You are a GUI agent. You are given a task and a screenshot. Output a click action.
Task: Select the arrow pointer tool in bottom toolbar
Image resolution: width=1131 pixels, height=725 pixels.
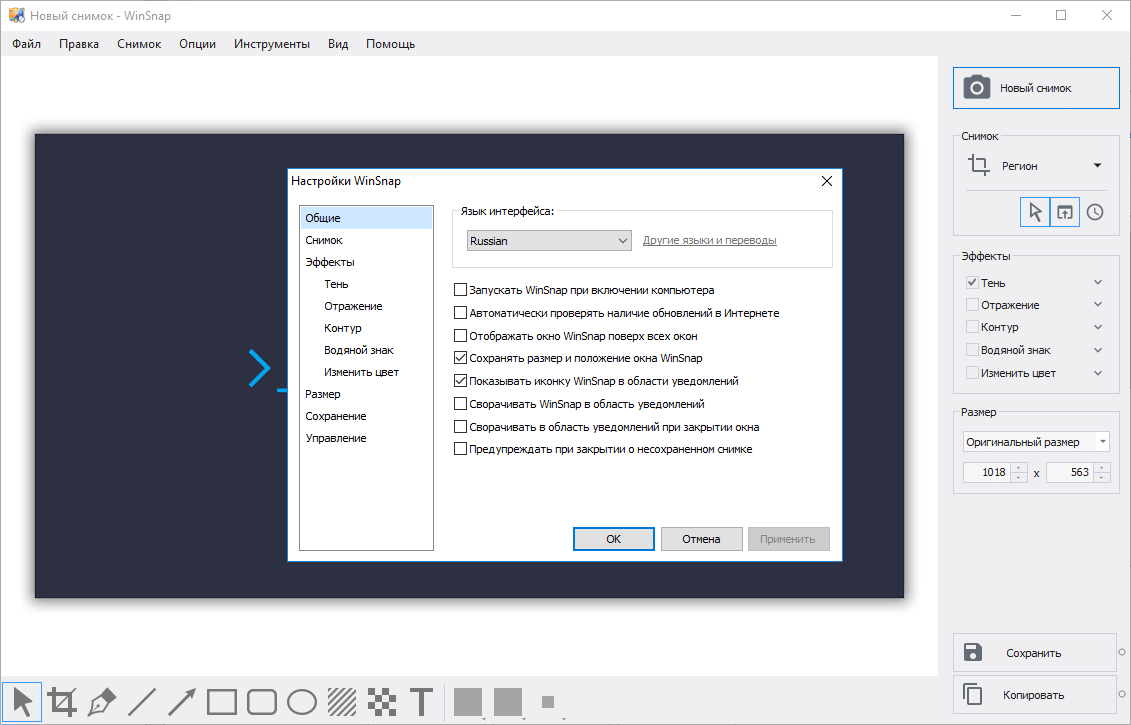(x=22, y=701)
